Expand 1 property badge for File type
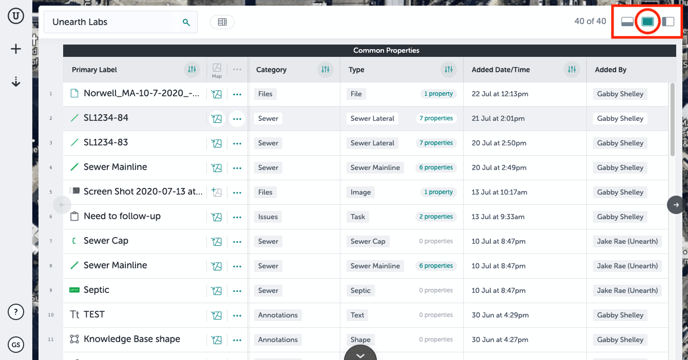Viewport: 688px width, 360px height. tap(438, 94)
